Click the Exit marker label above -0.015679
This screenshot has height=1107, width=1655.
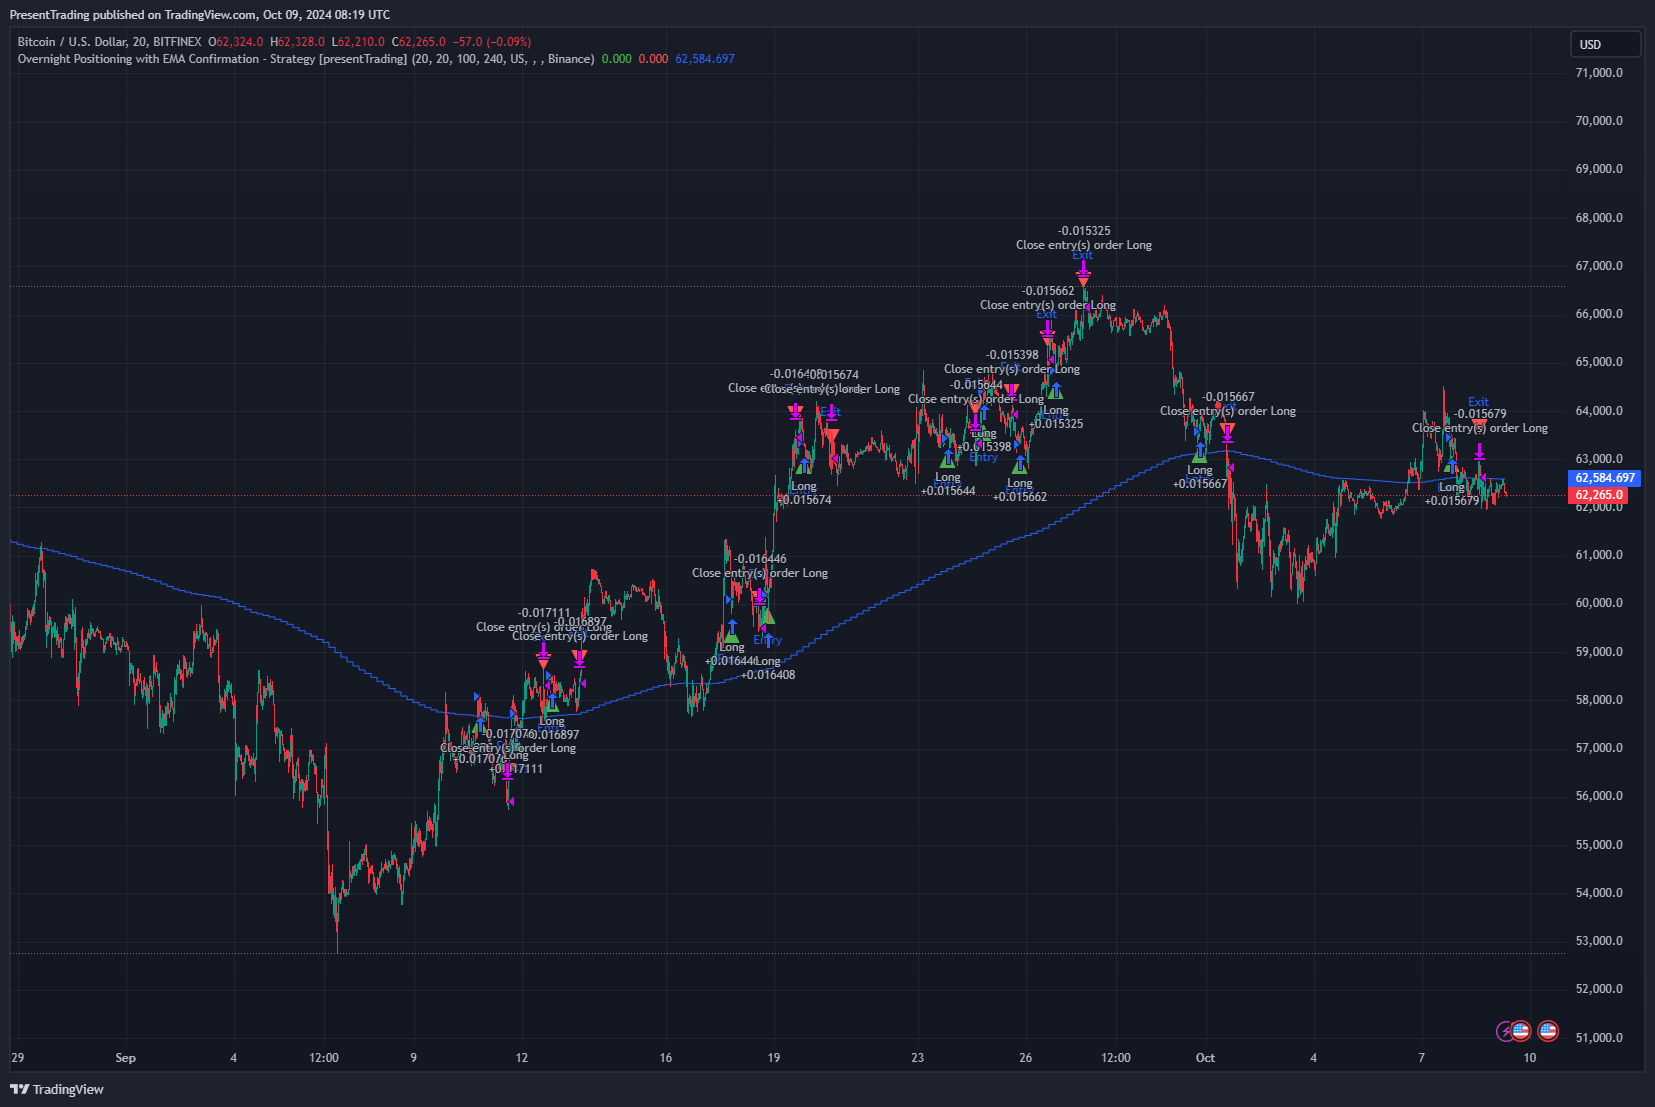(x=1479, y=402)
